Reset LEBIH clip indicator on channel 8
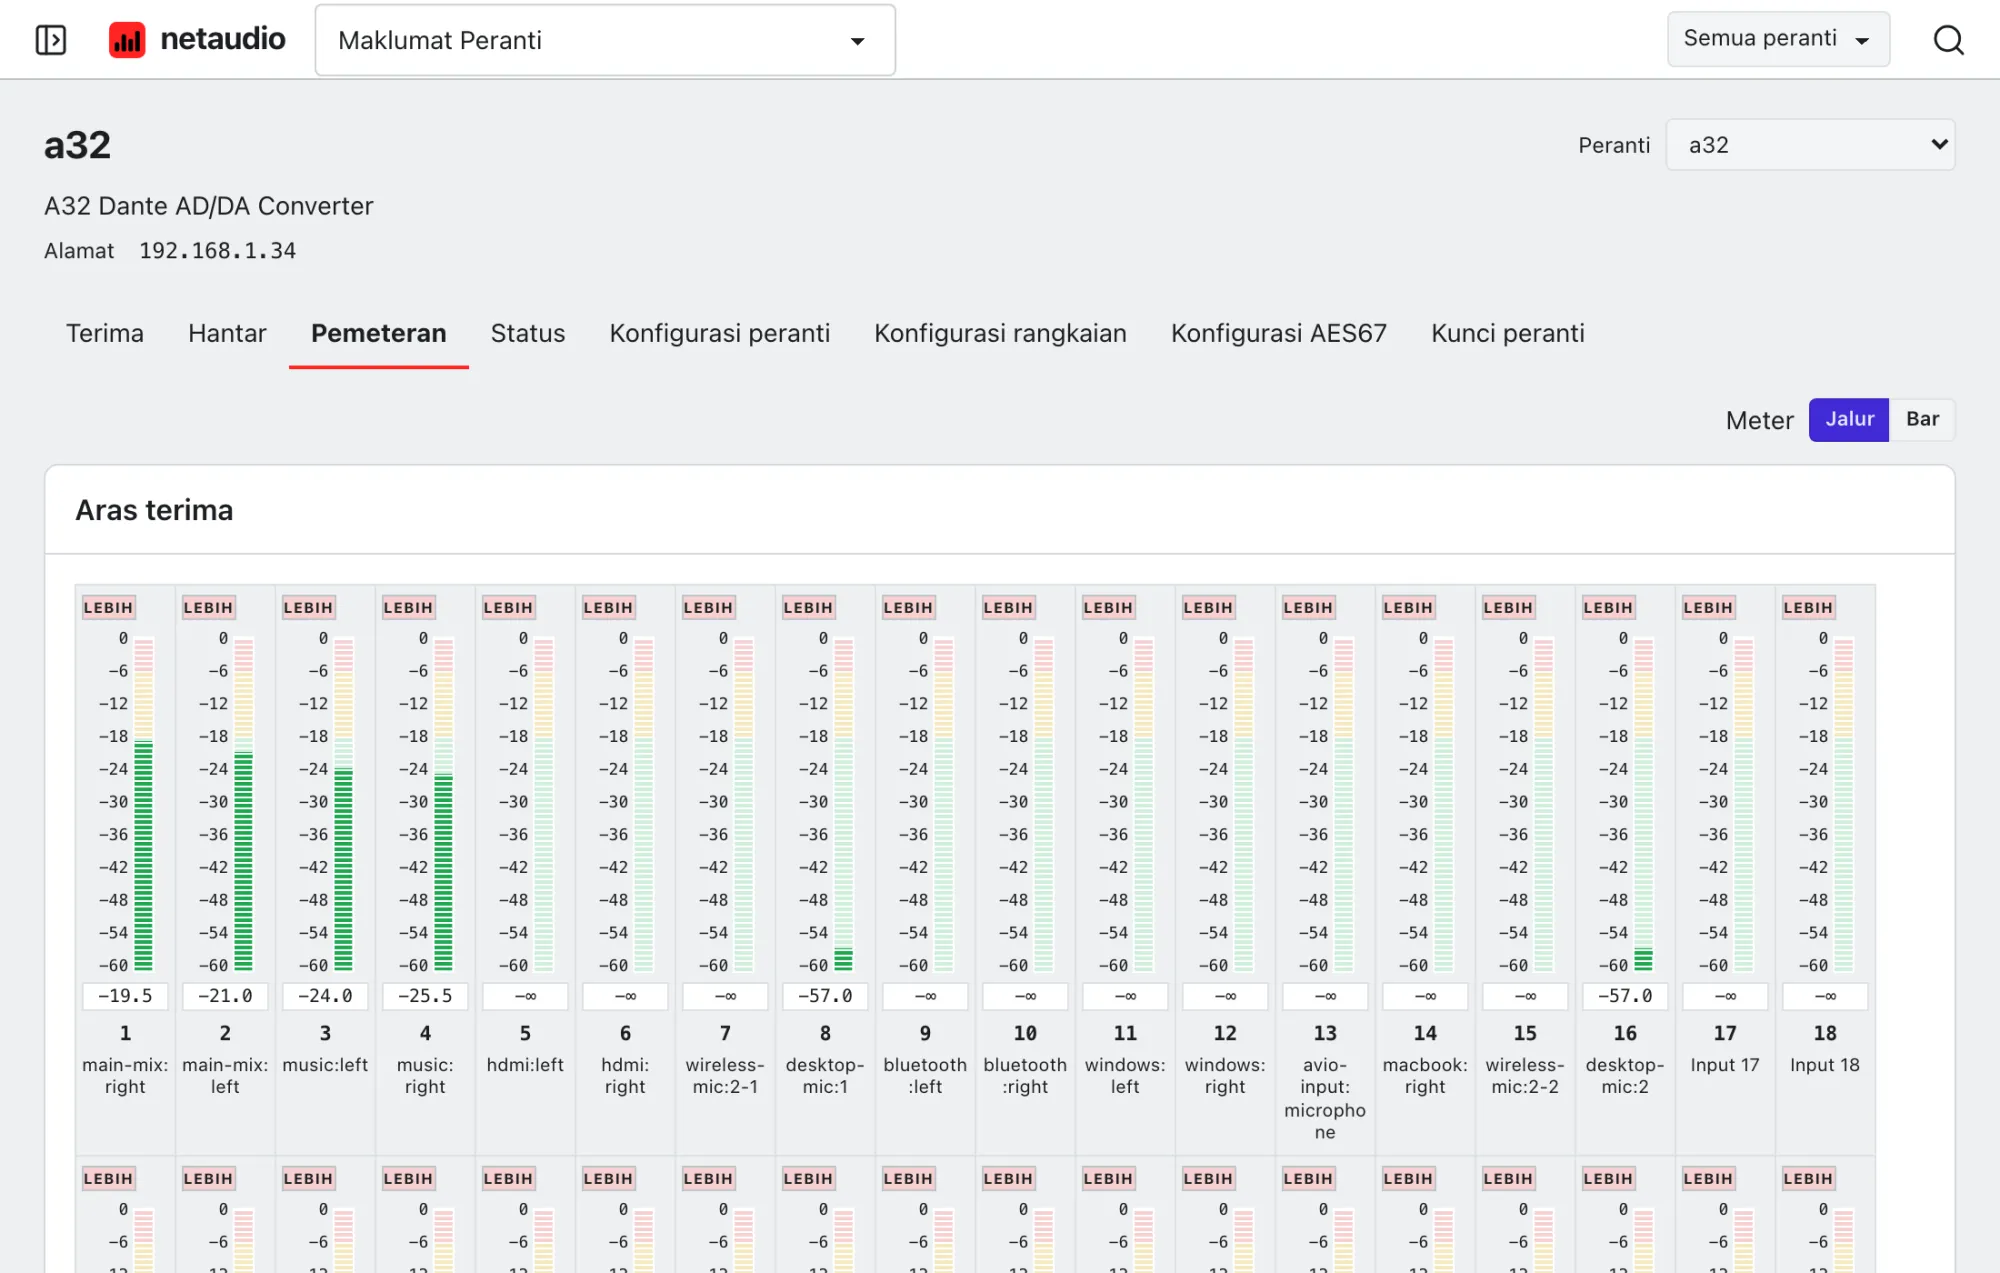2000x1273 pixels. [808, 607]
